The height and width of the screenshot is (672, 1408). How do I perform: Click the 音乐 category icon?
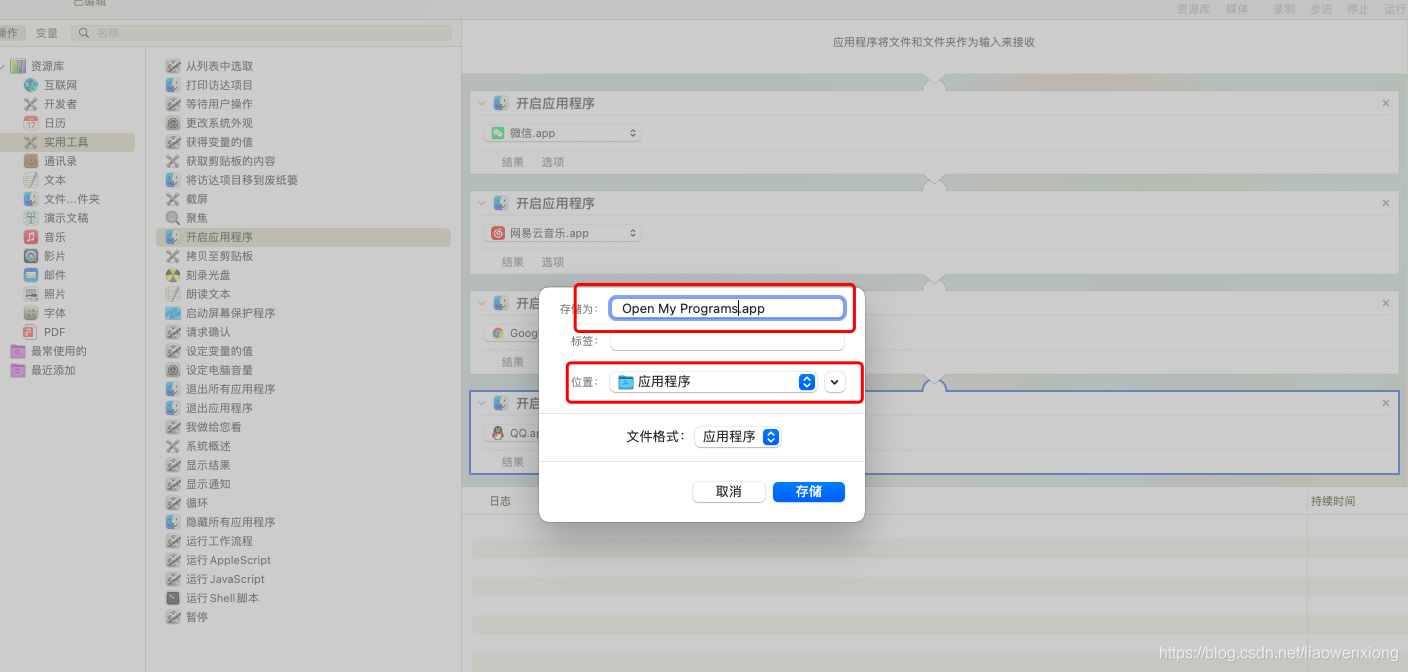coord(31,237)
